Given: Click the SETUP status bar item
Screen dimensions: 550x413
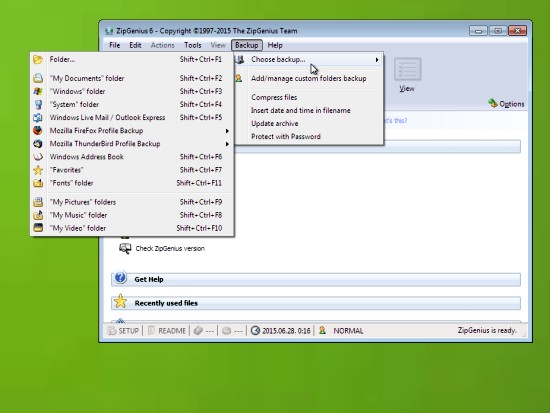Looking at the screenshot, I should click(123, 331).
